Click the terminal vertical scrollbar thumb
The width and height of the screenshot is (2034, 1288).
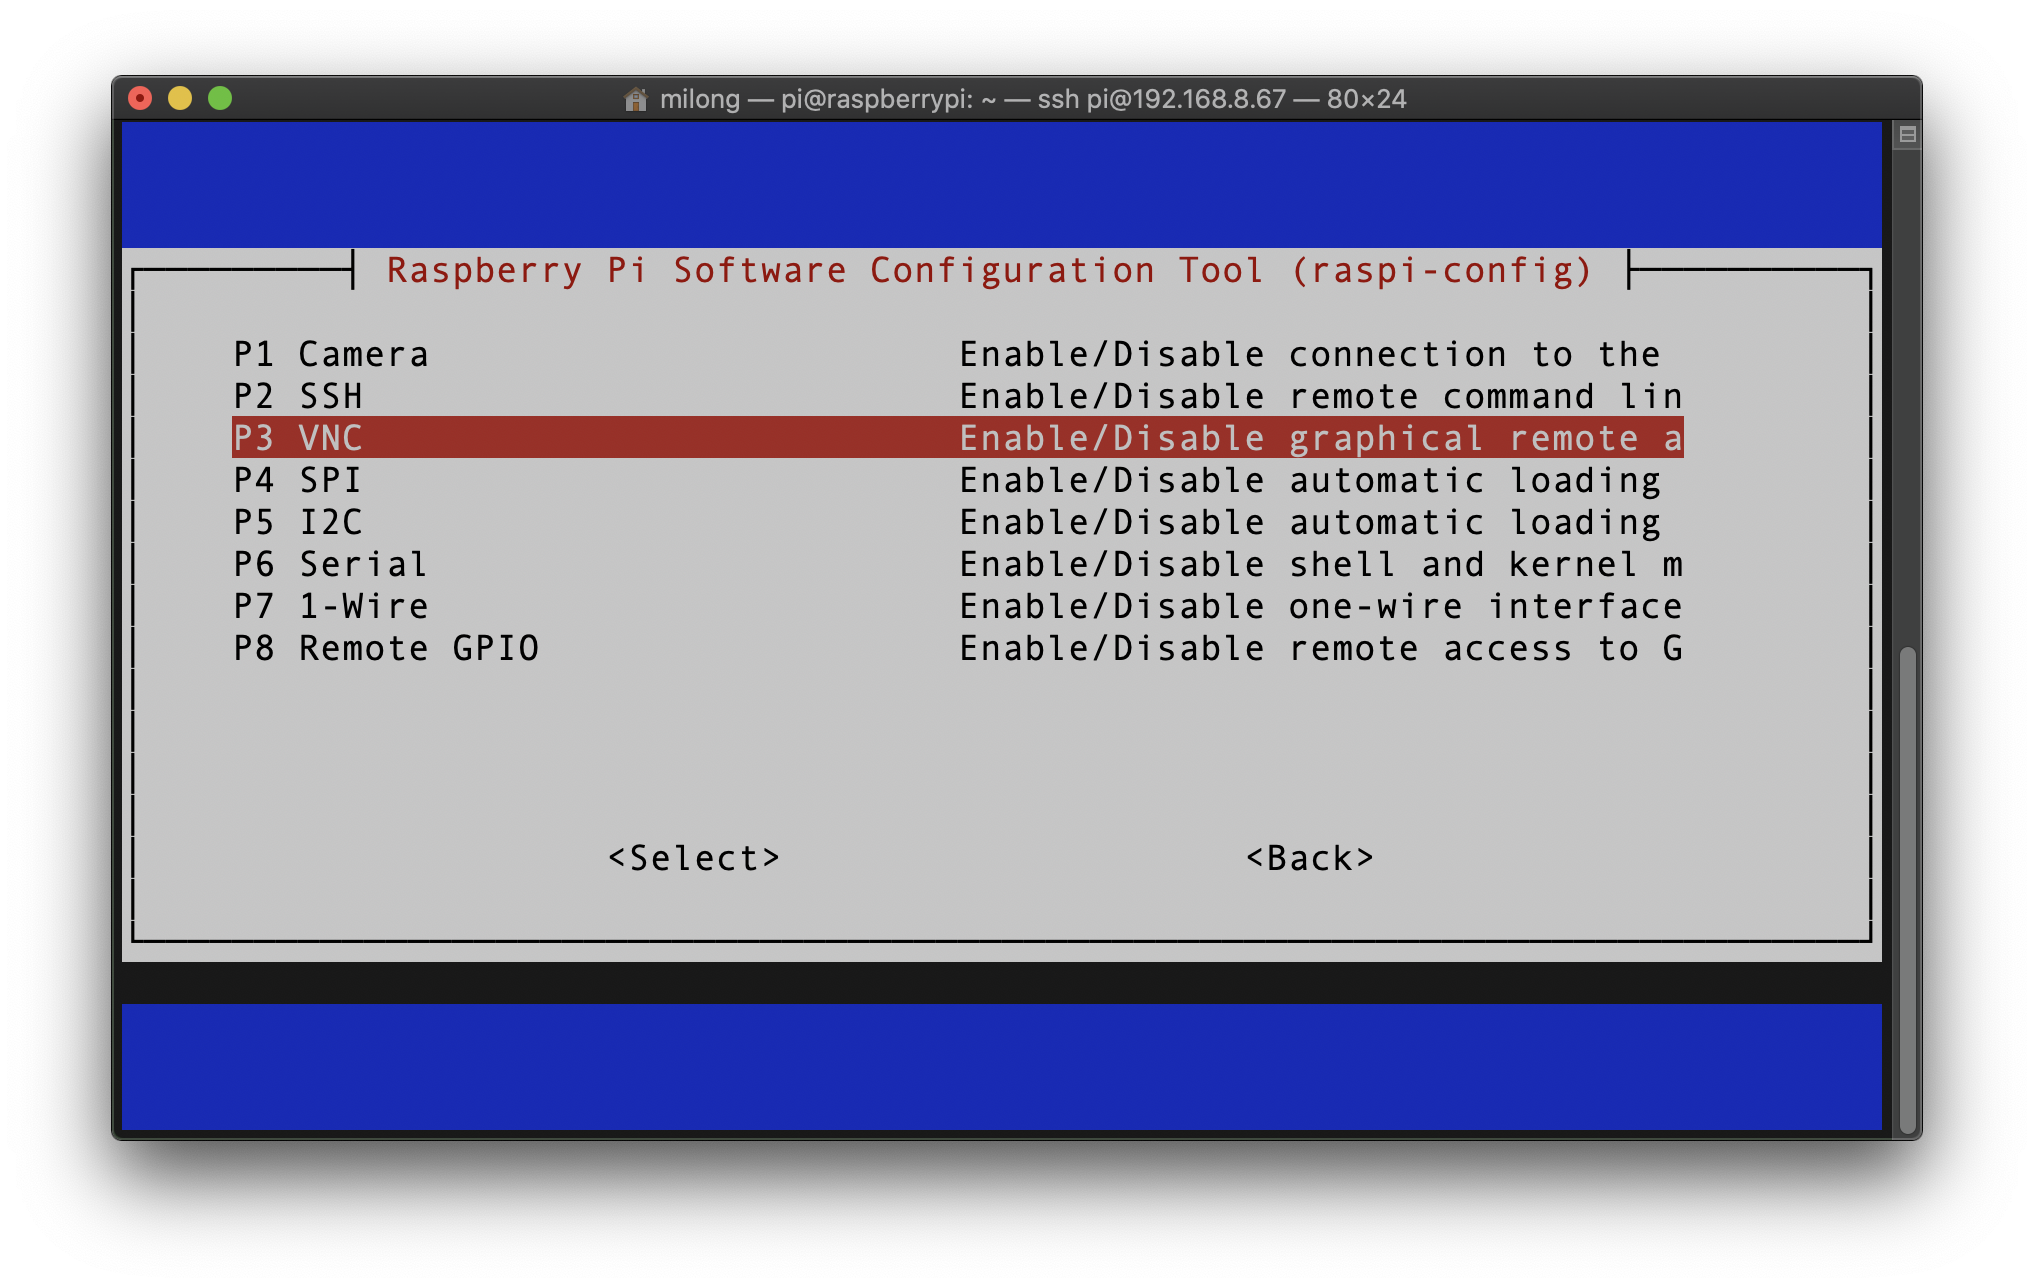(1907, 892)
